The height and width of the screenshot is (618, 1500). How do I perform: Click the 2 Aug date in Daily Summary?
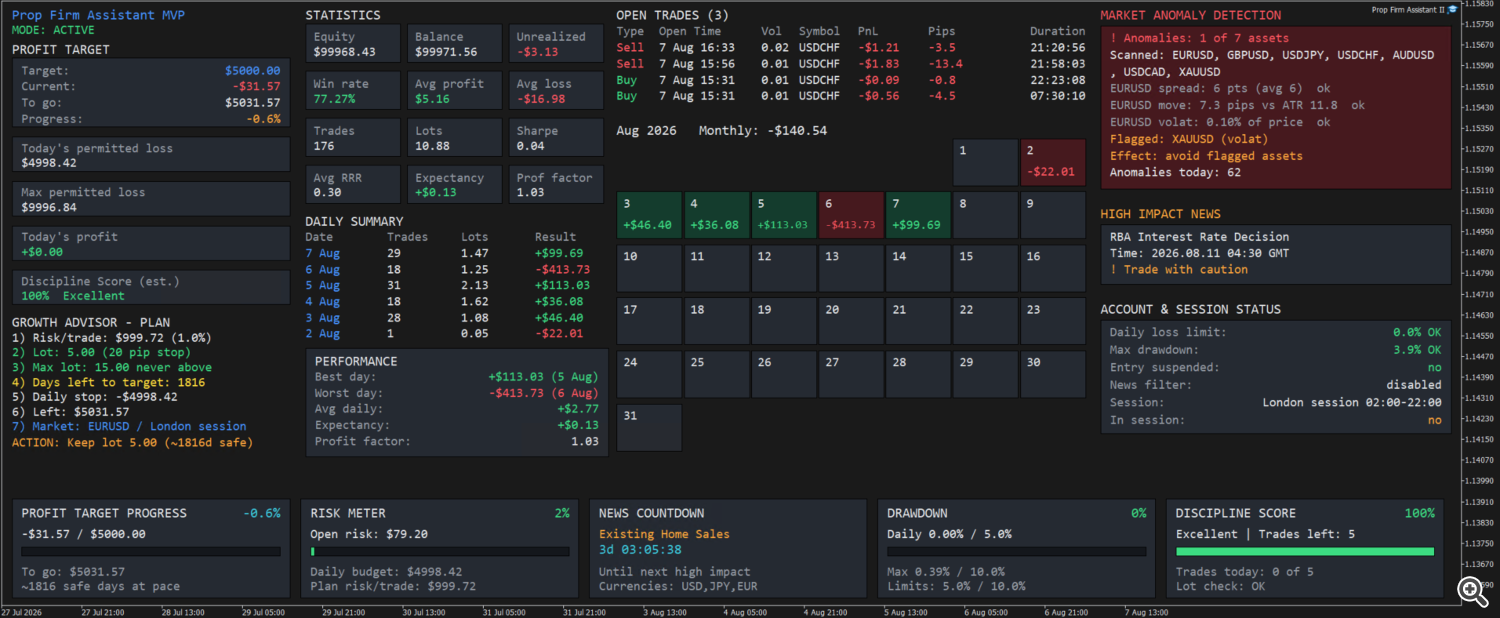[x=323, y=334]
